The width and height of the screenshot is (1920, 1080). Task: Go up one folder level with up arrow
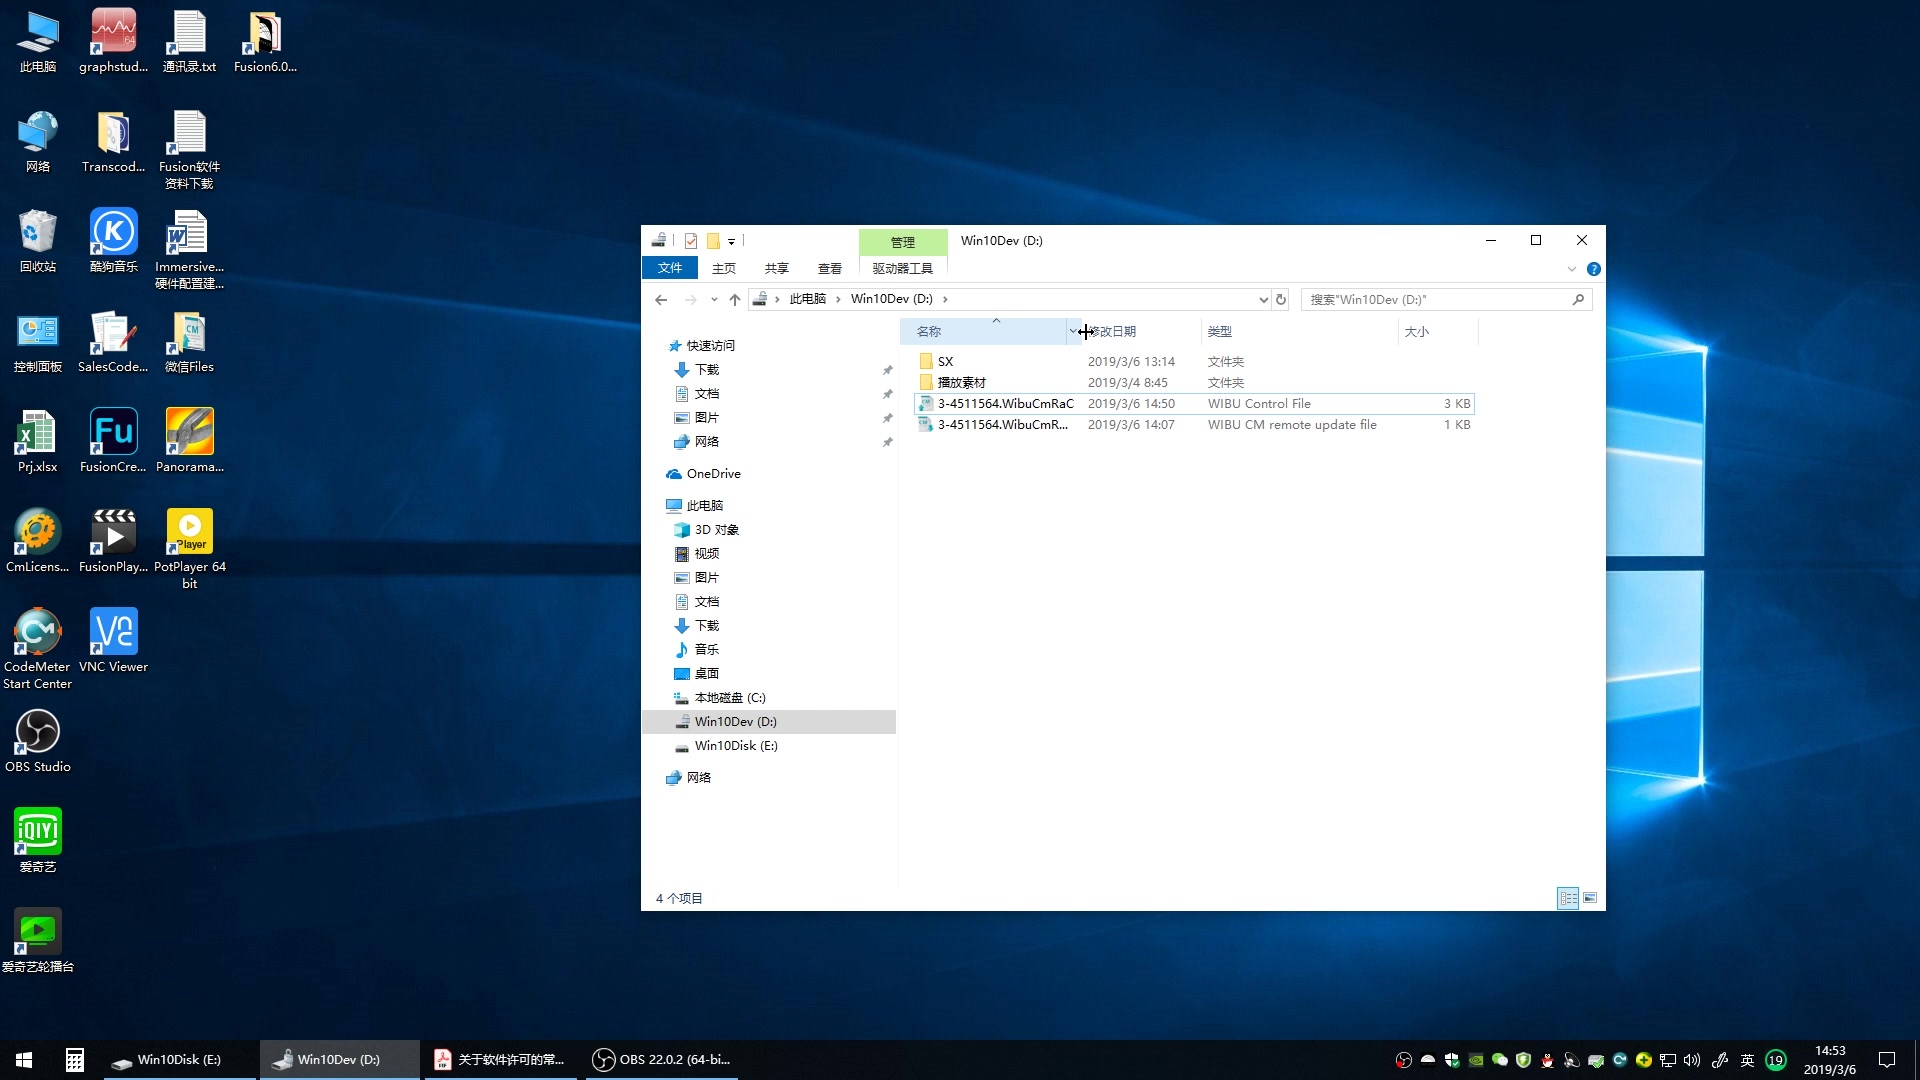(735, 299)
